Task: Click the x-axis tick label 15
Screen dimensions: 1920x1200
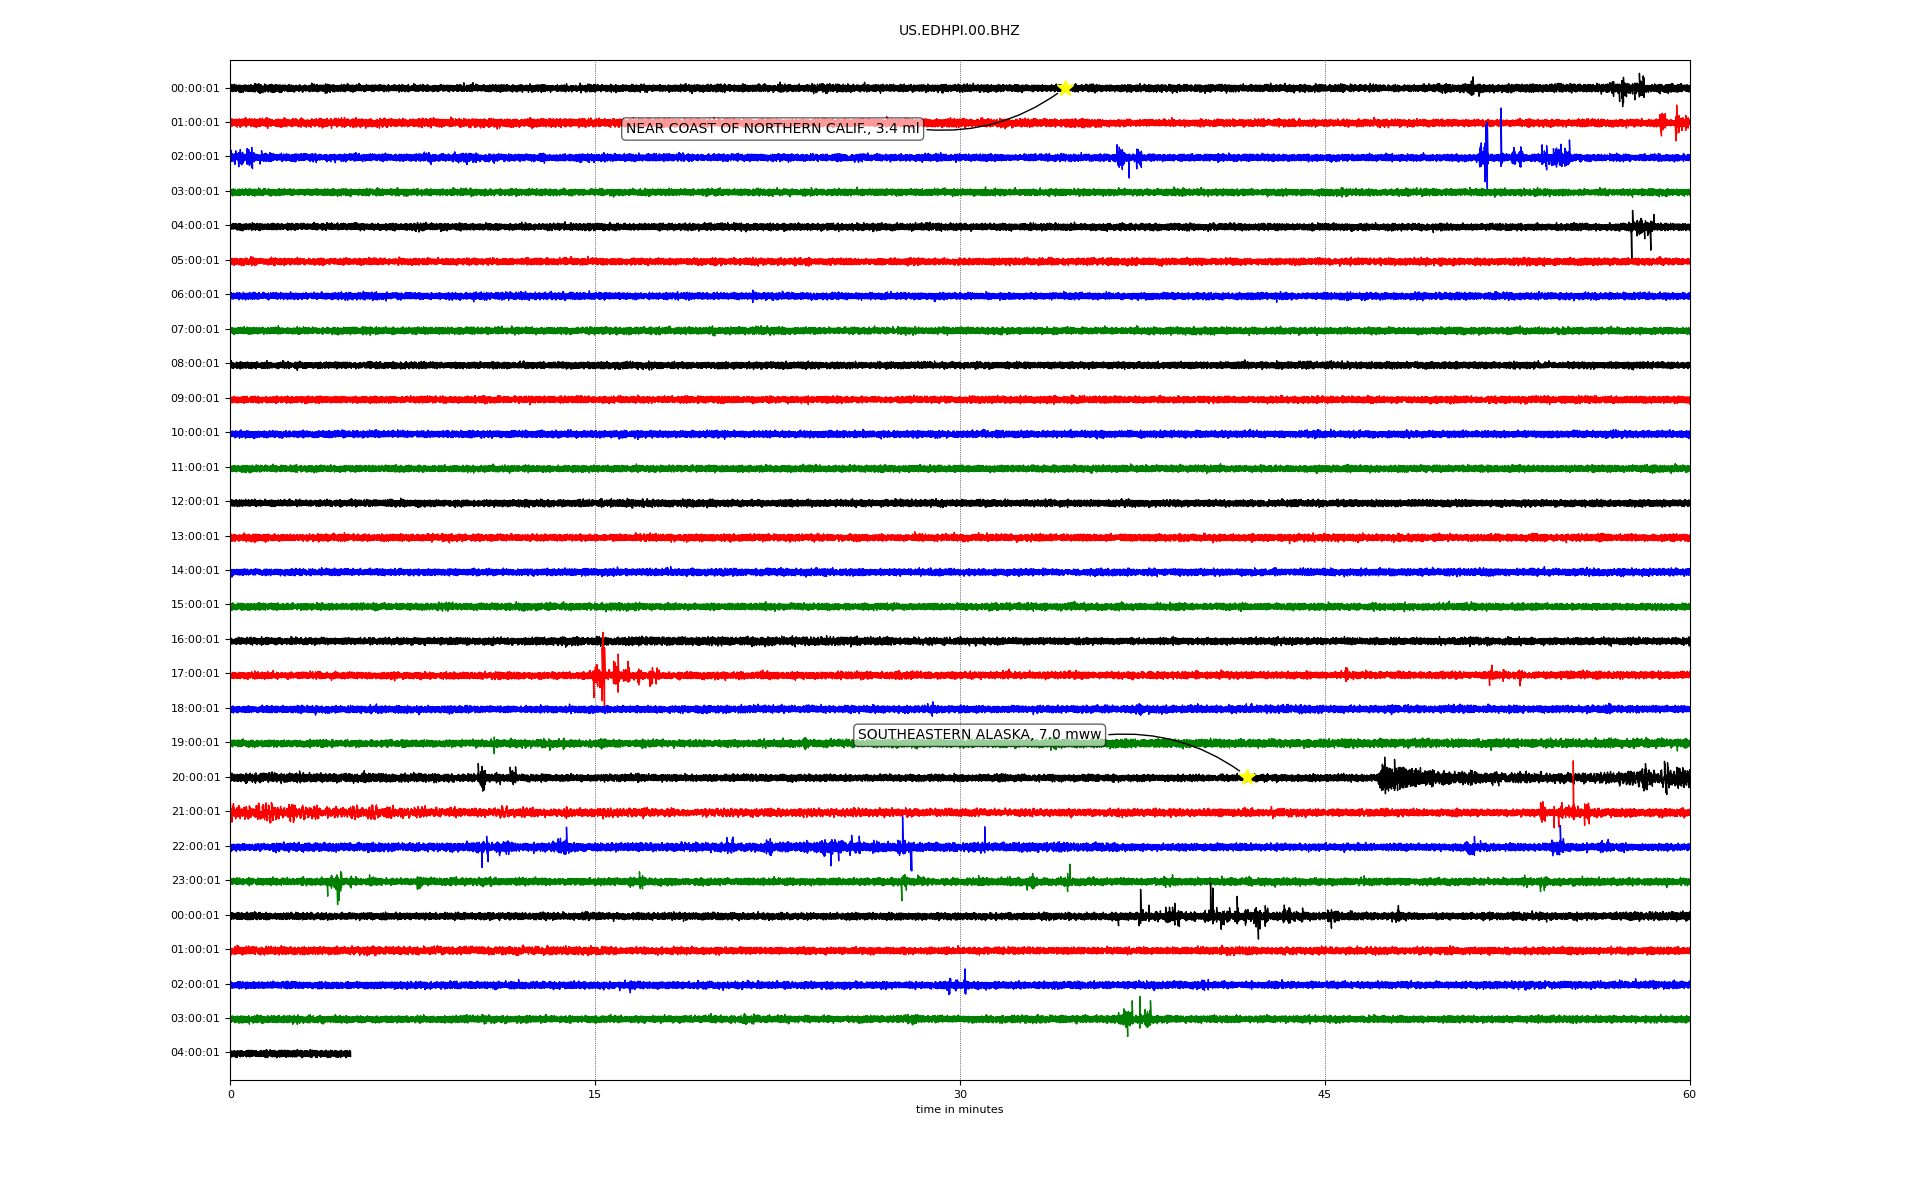Action: [595, 1095]
